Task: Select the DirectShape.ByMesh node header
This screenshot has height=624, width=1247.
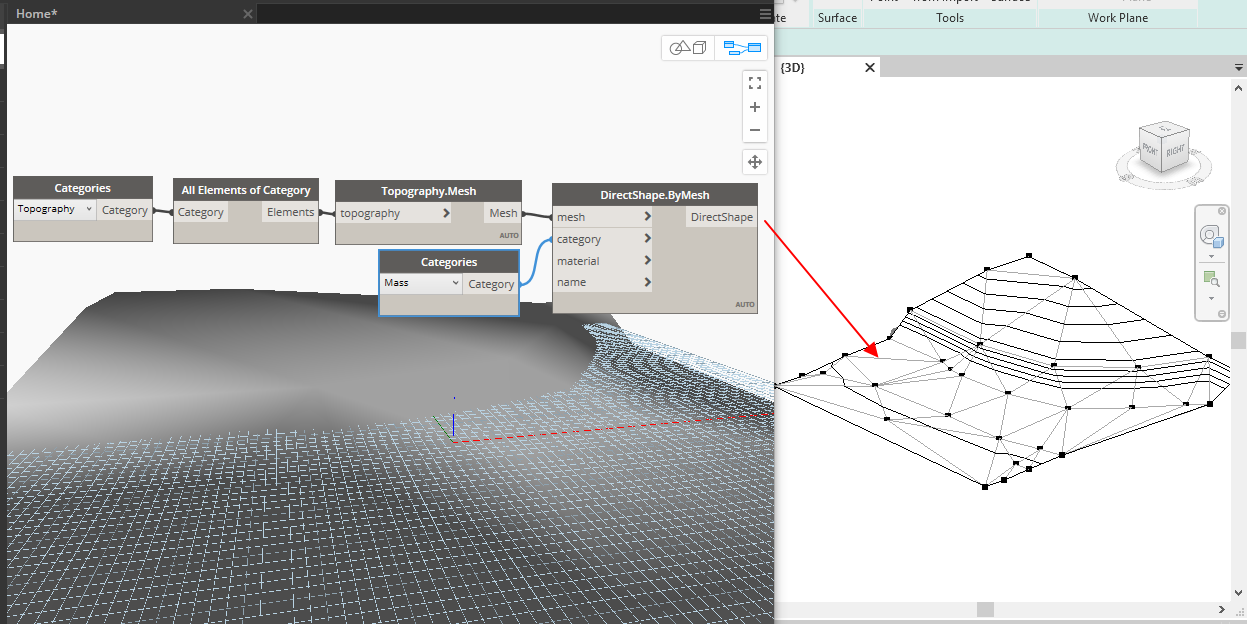Action: coord(655,194)
